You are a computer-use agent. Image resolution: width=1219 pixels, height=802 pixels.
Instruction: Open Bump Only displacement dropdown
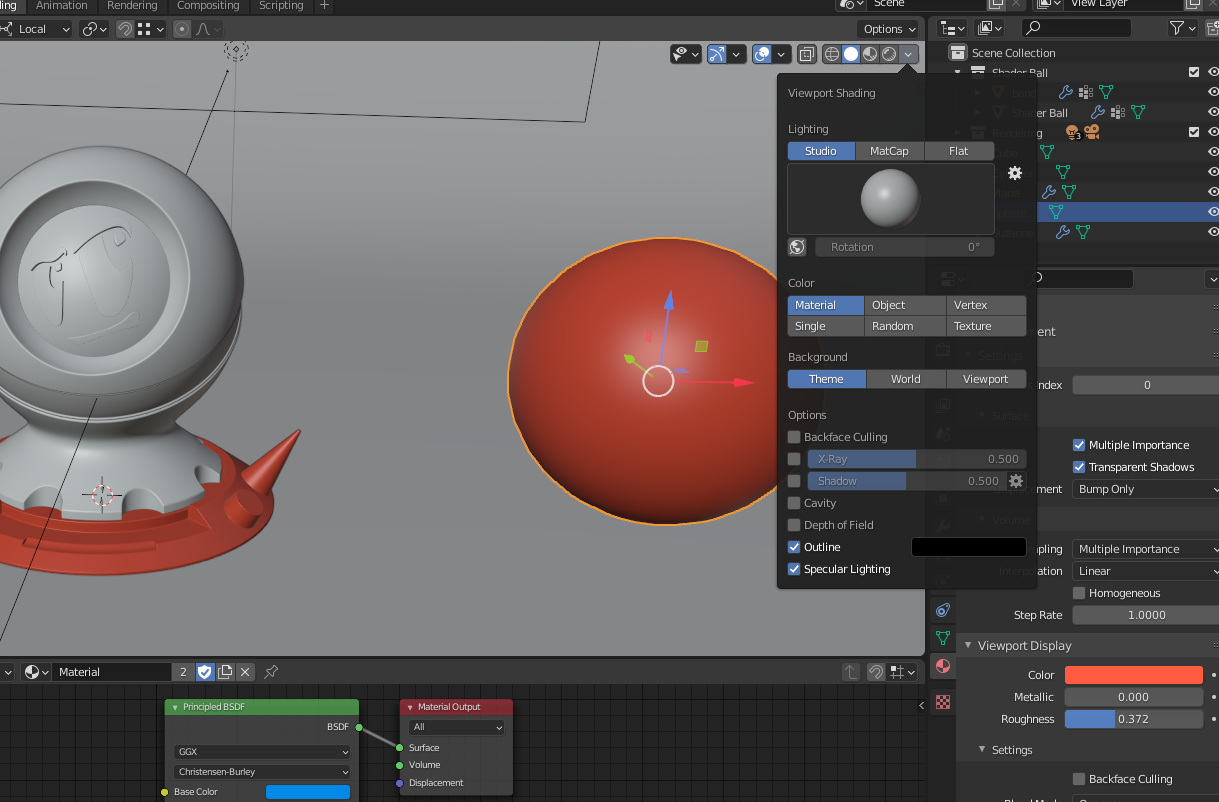1146,489
